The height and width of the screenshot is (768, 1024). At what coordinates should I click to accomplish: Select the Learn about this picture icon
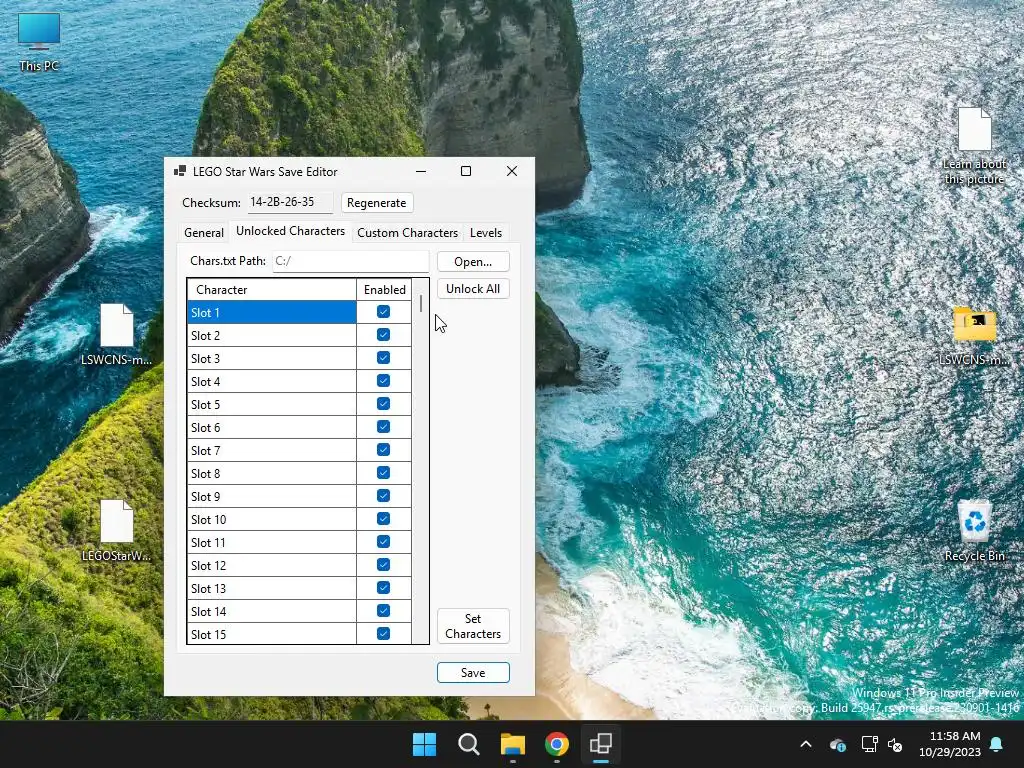click(x=974, y=146)
